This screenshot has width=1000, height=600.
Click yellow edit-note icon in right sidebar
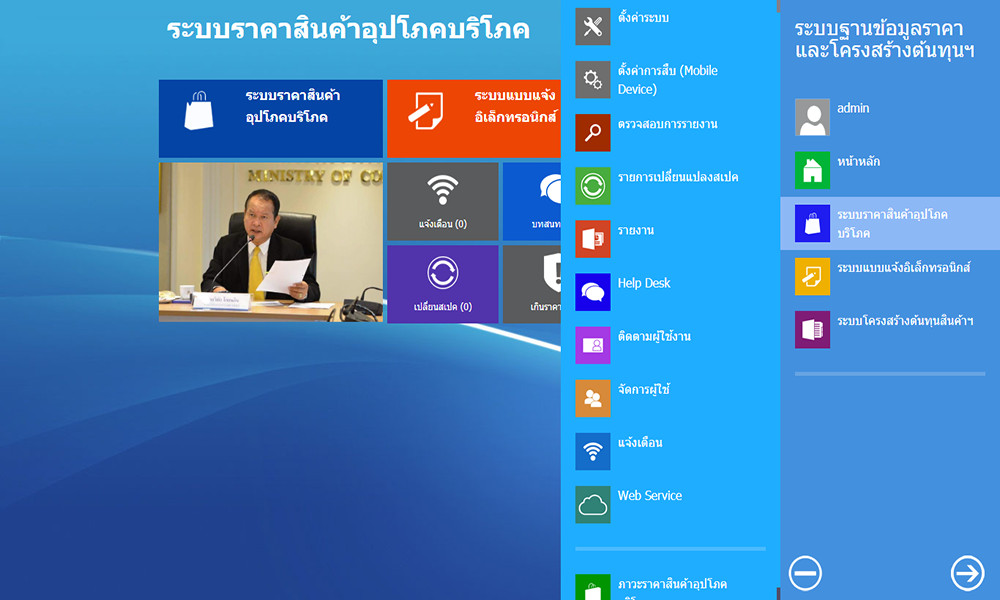(x=812, y=276)
